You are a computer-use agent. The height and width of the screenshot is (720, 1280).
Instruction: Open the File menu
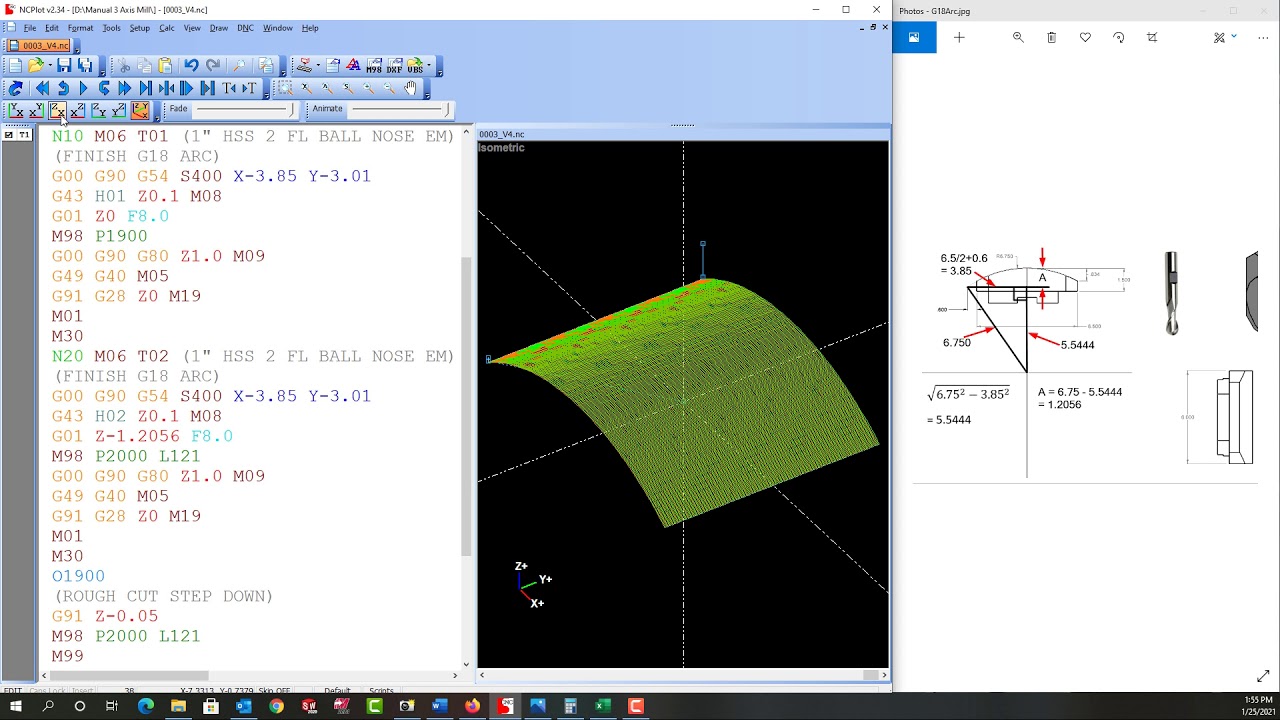tap(30, 28)
